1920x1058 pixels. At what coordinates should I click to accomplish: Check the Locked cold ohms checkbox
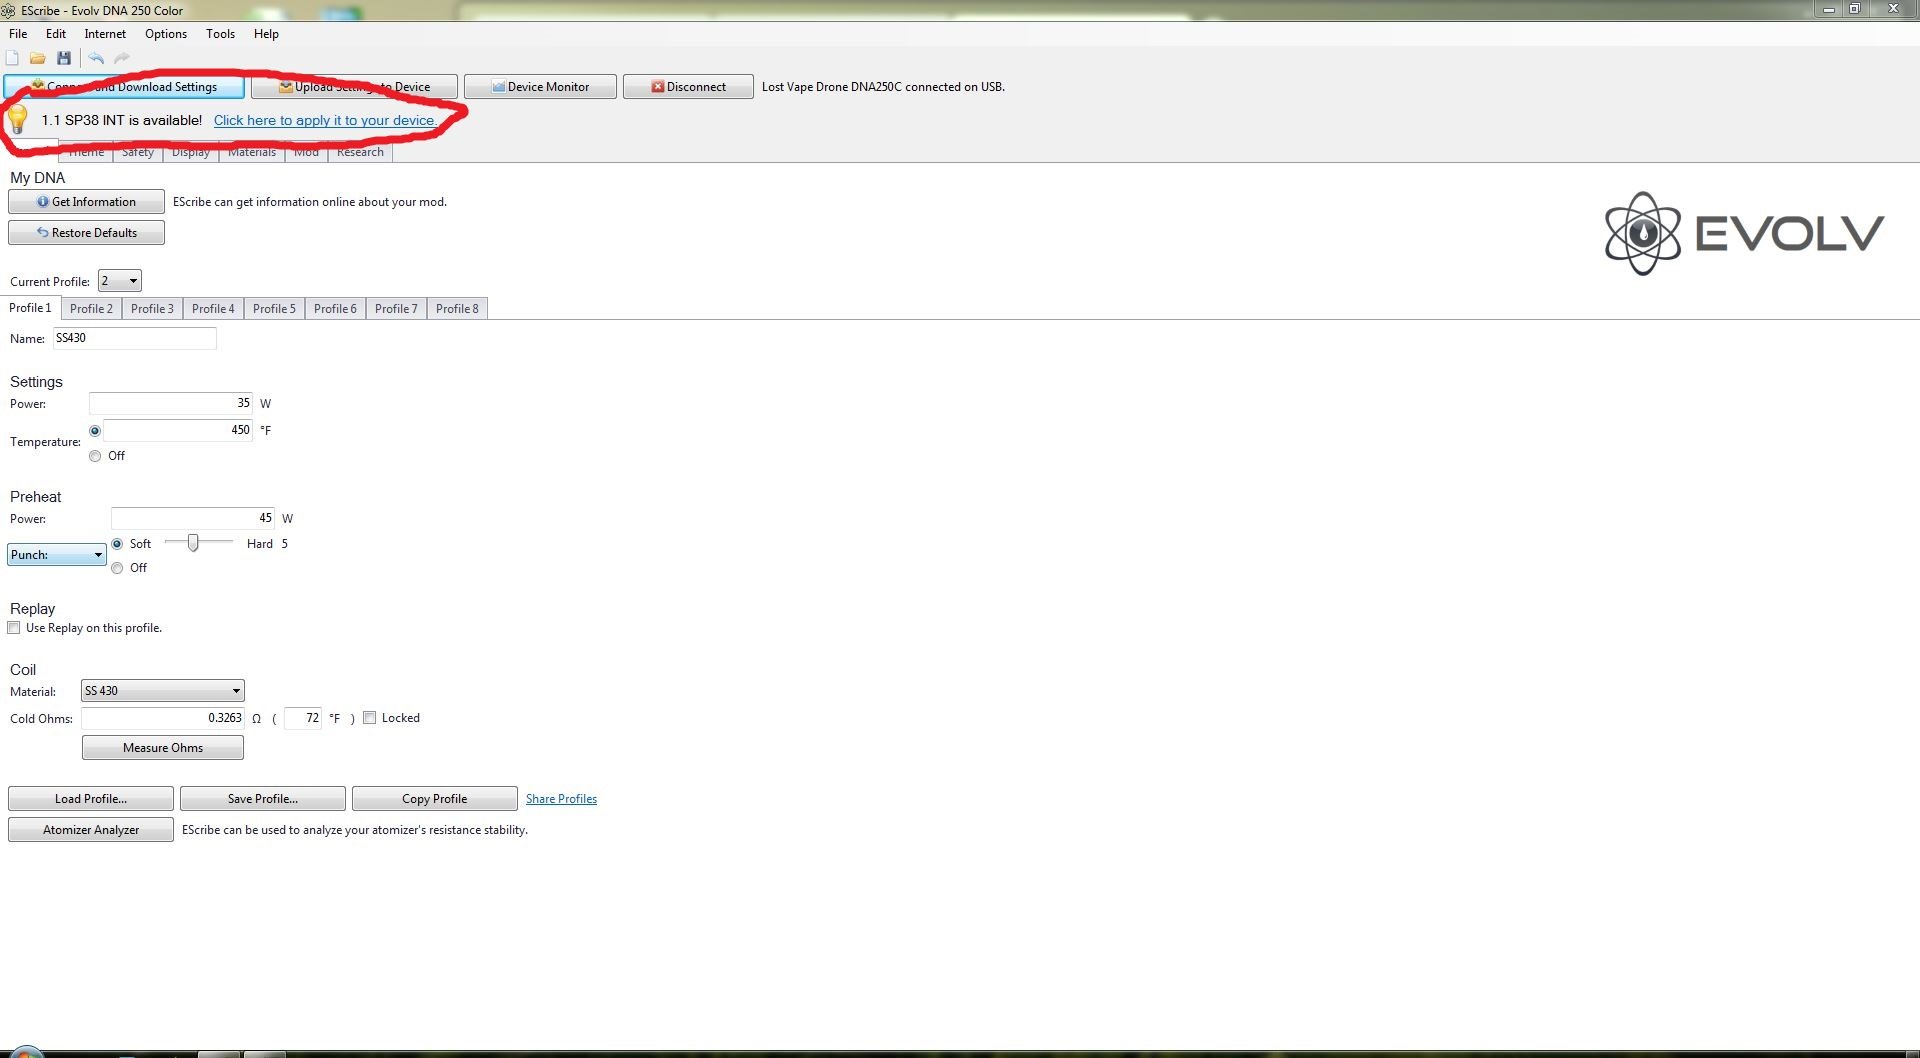(370, 718)
